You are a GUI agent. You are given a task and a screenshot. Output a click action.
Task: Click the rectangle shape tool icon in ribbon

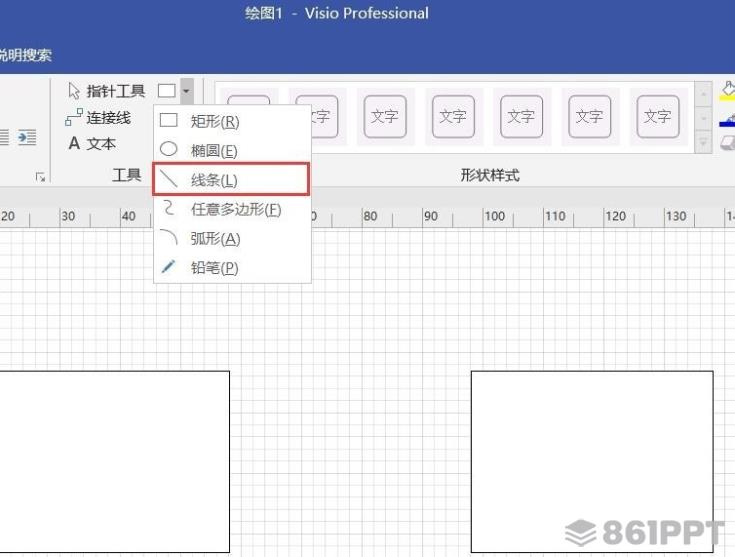click(x=167, y=90)
